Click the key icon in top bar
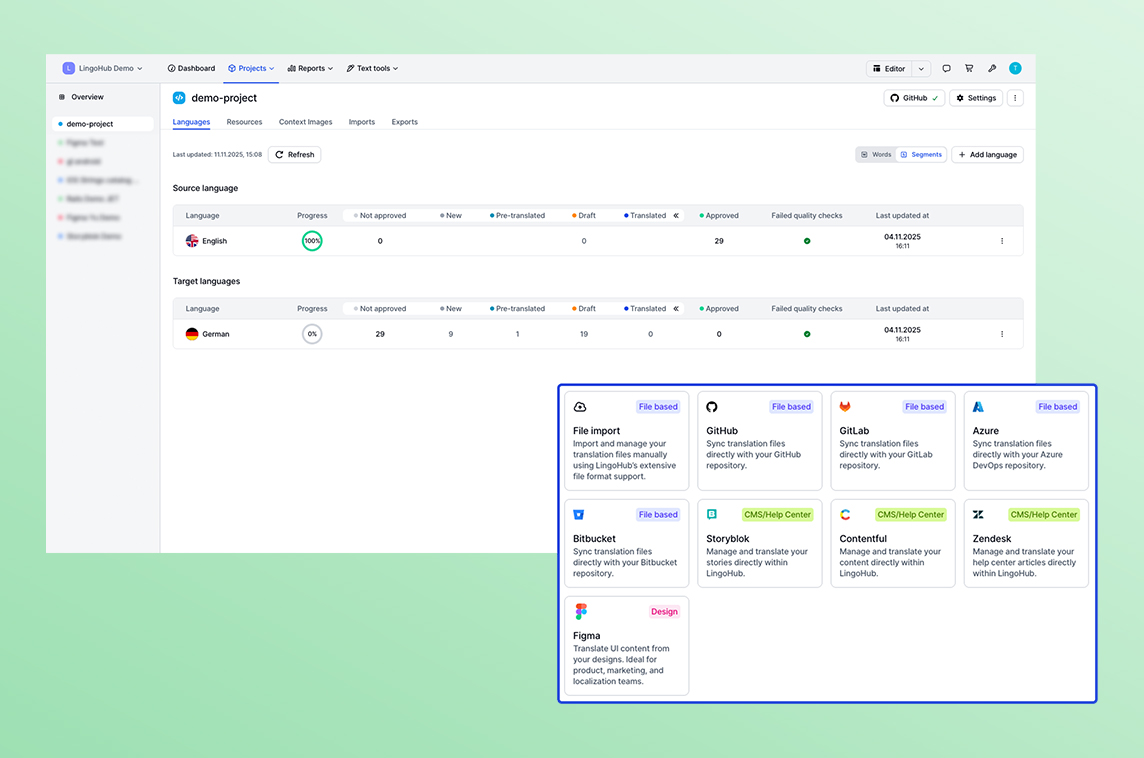The width and height of the screenshot is (1144, 758). click(x=992, y=69)
